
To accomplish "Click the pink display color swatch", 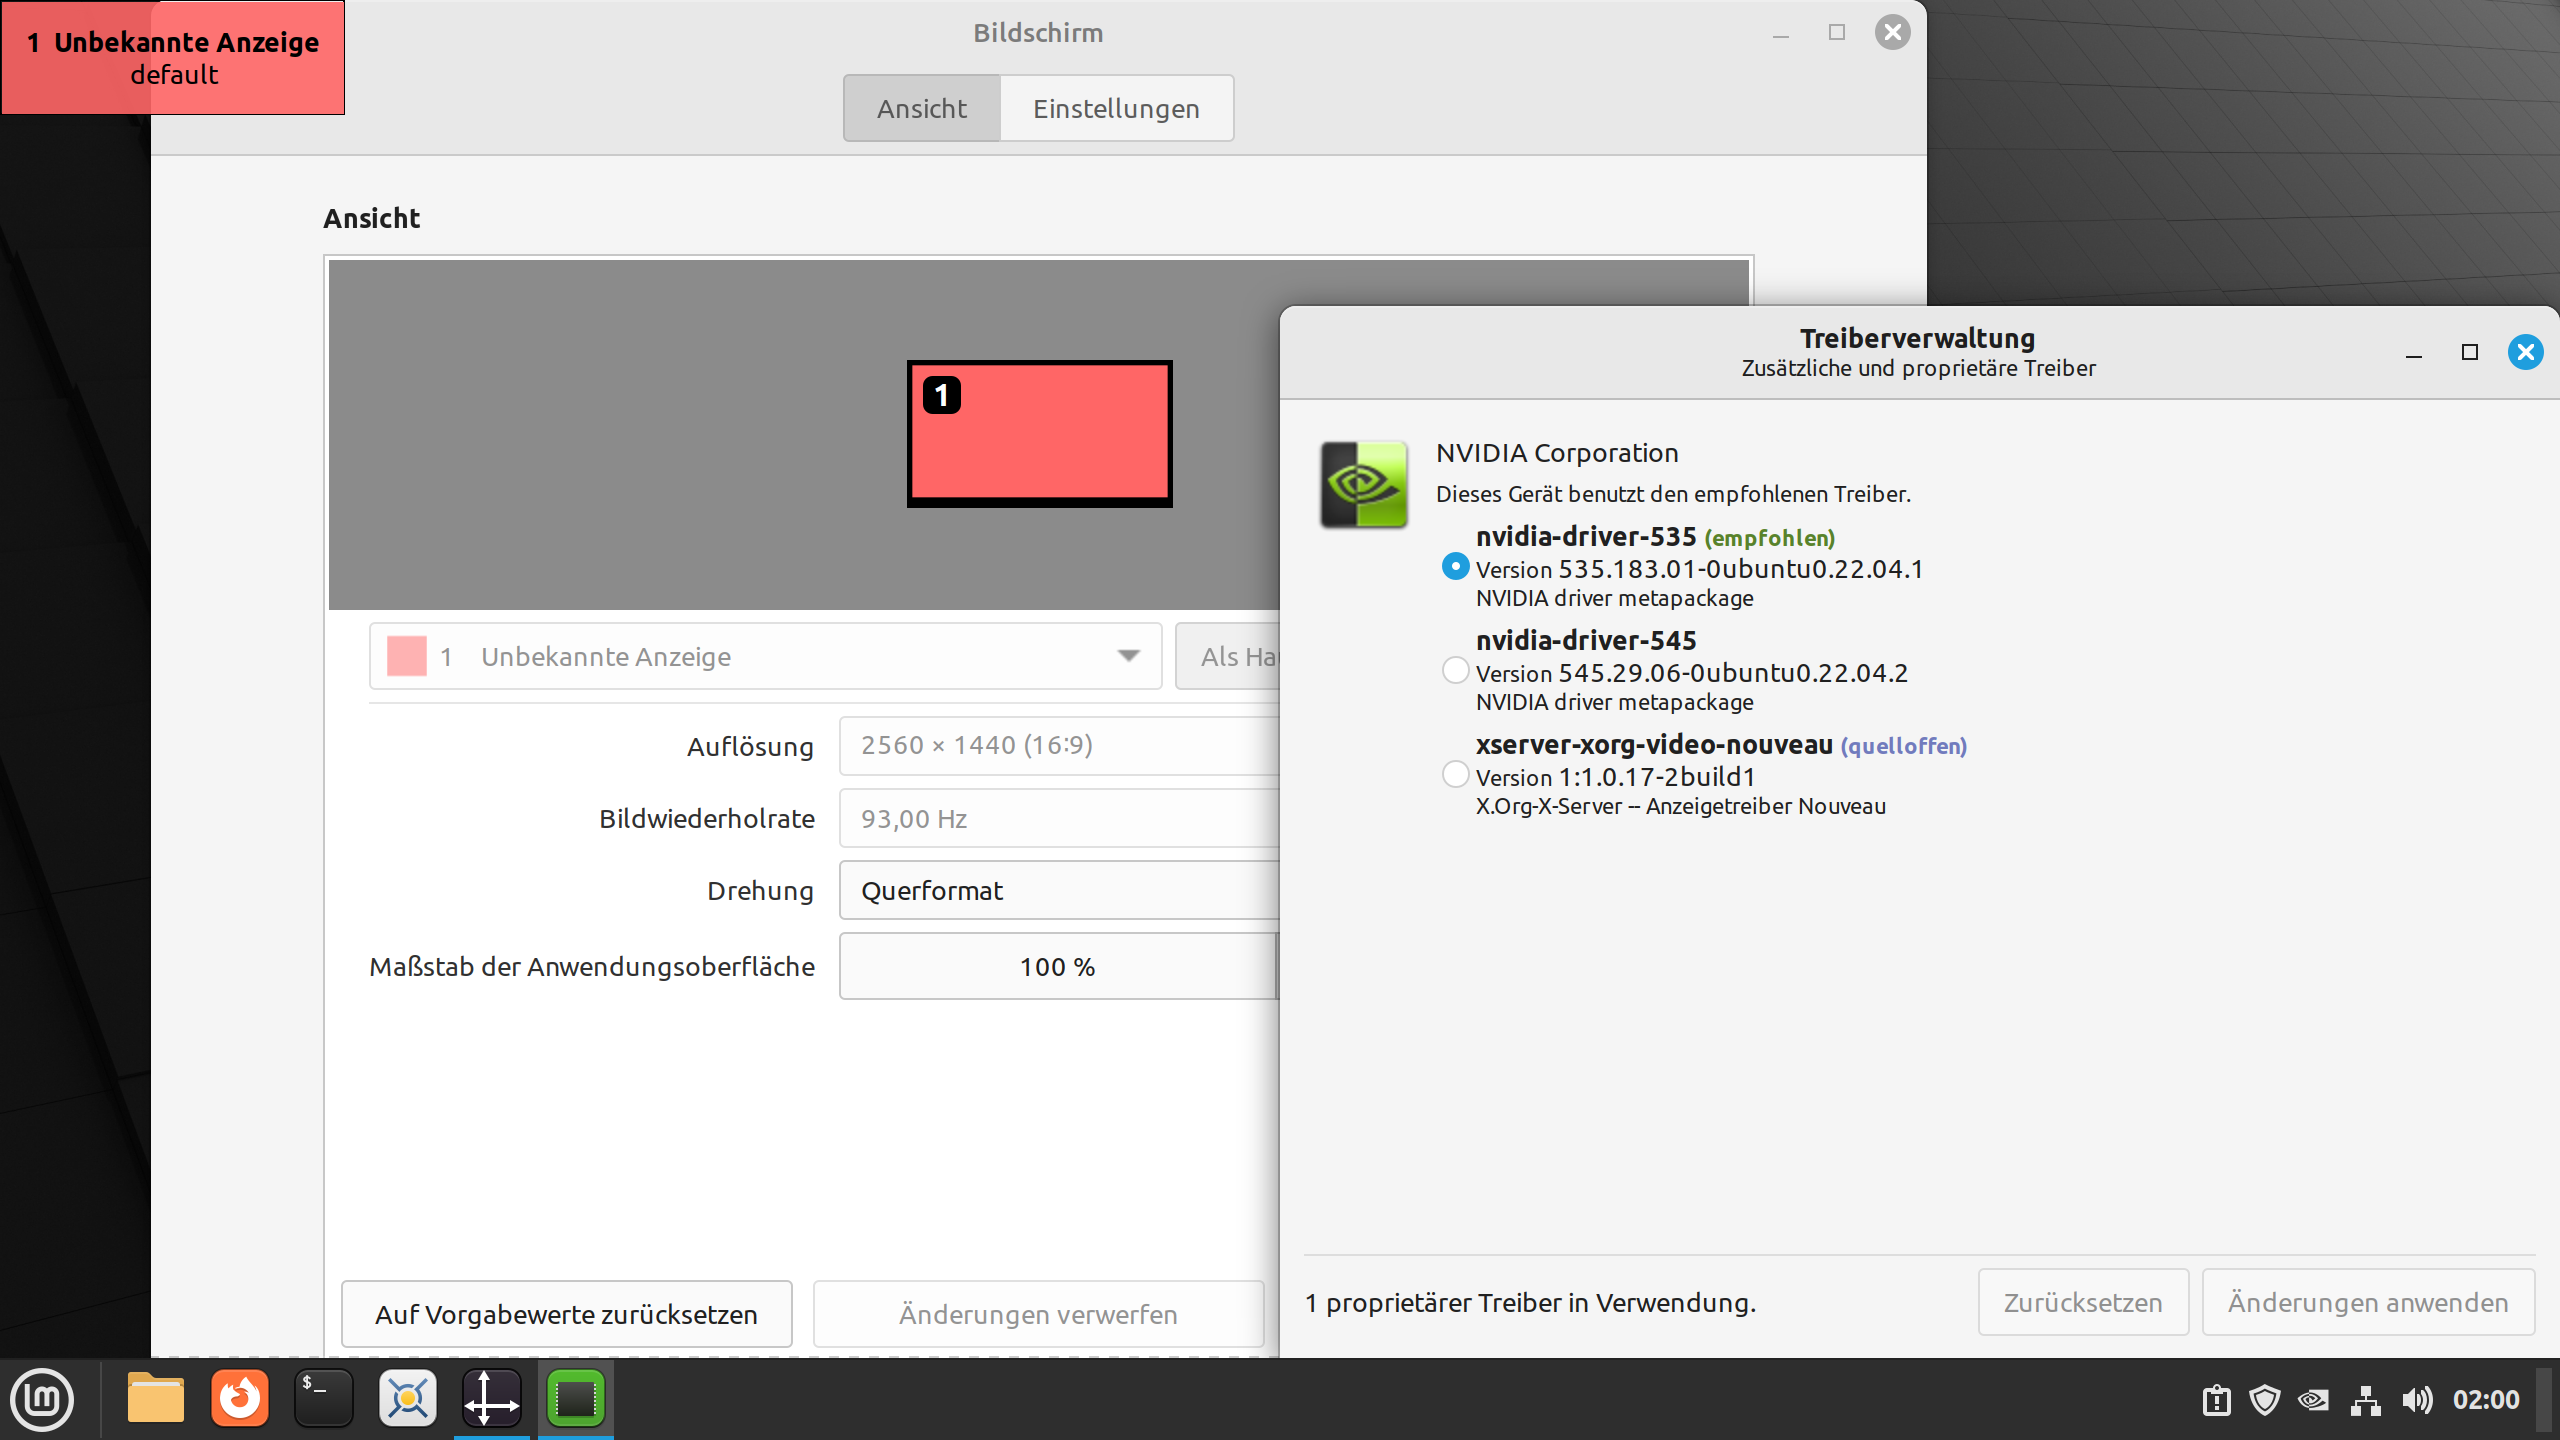I will tap(406, 656).
